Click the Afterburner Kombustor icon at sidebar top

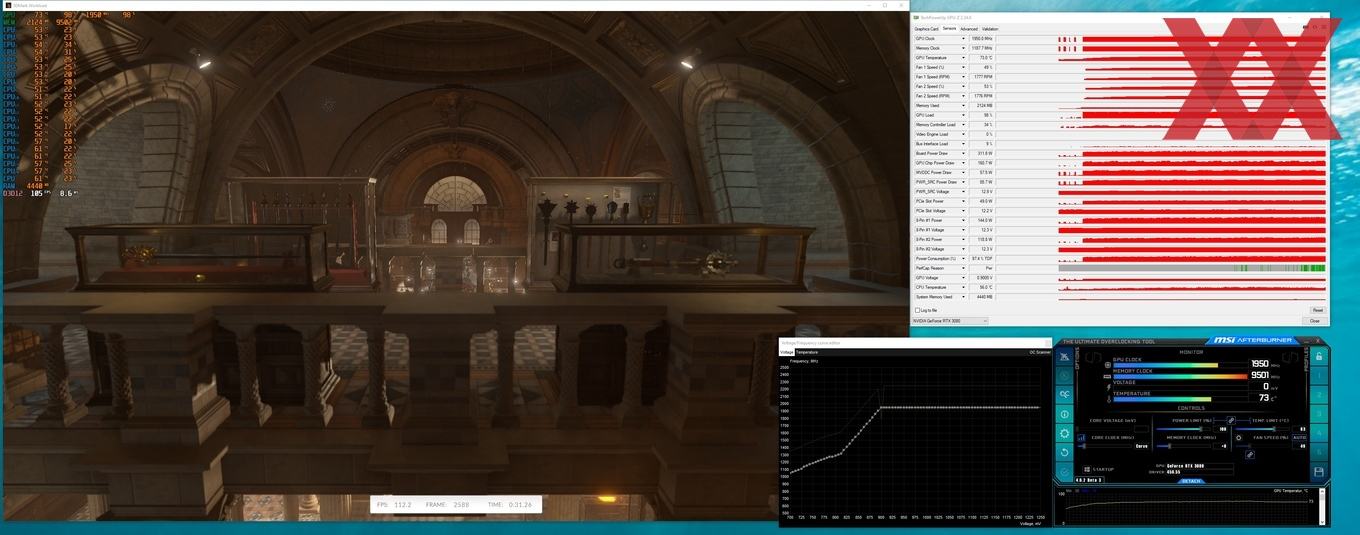[1065, 356]
